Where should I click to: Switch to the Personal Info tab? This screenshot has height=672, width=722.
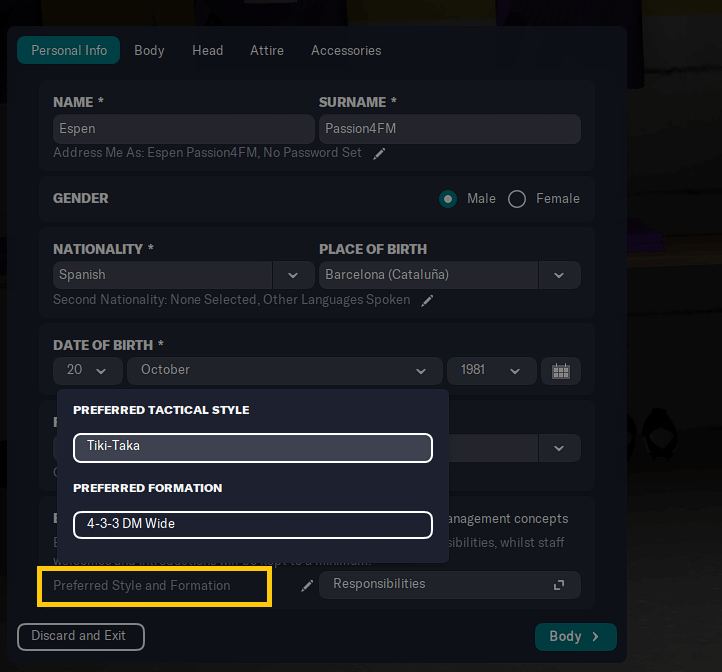(x=69, y=50)
